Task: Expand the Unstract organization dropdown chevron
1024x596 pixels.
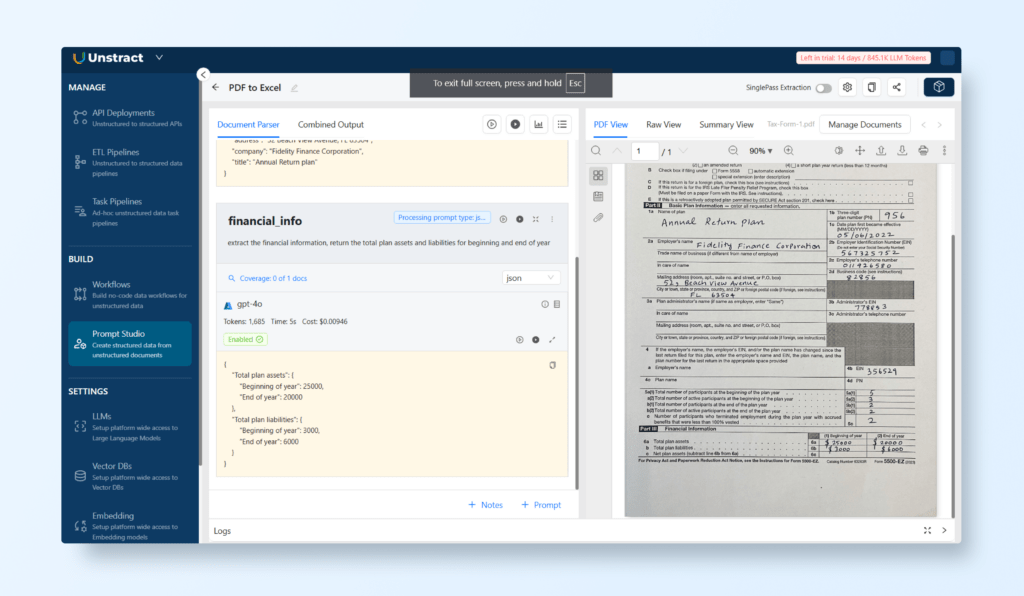Action: pyautogui.click(x=160, y=57)
